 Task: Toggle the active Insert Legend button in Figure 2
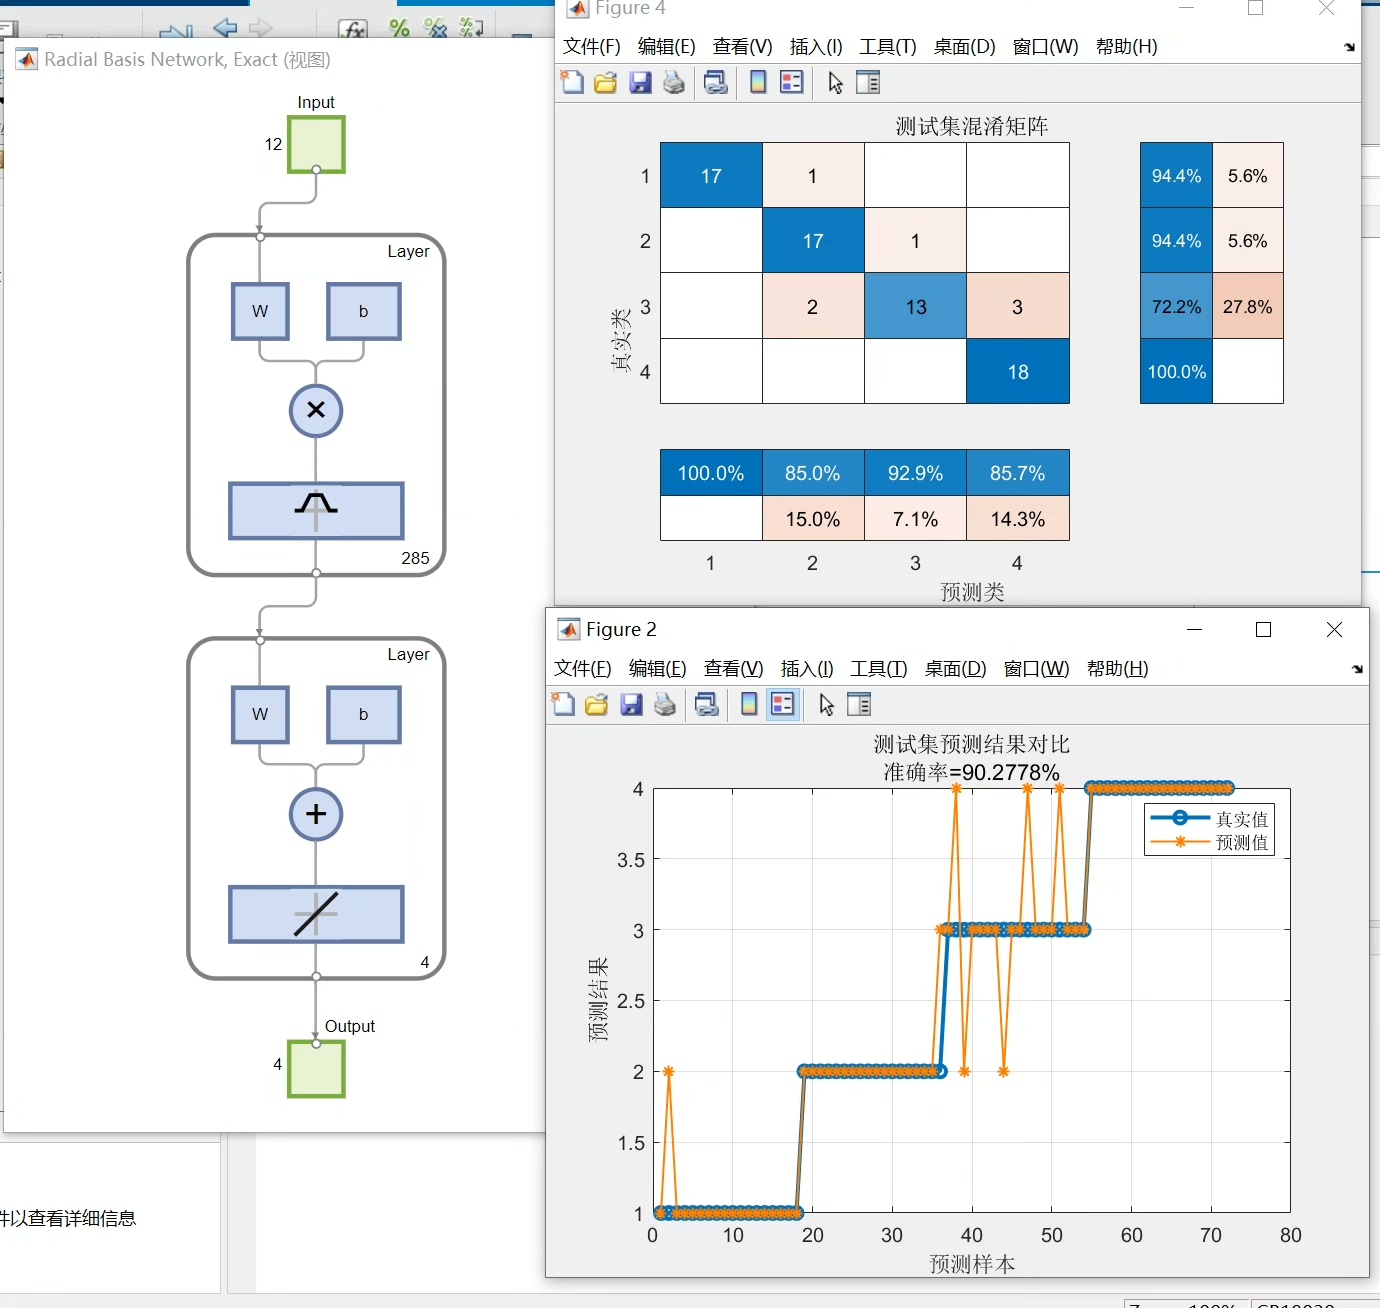(782, 705)
